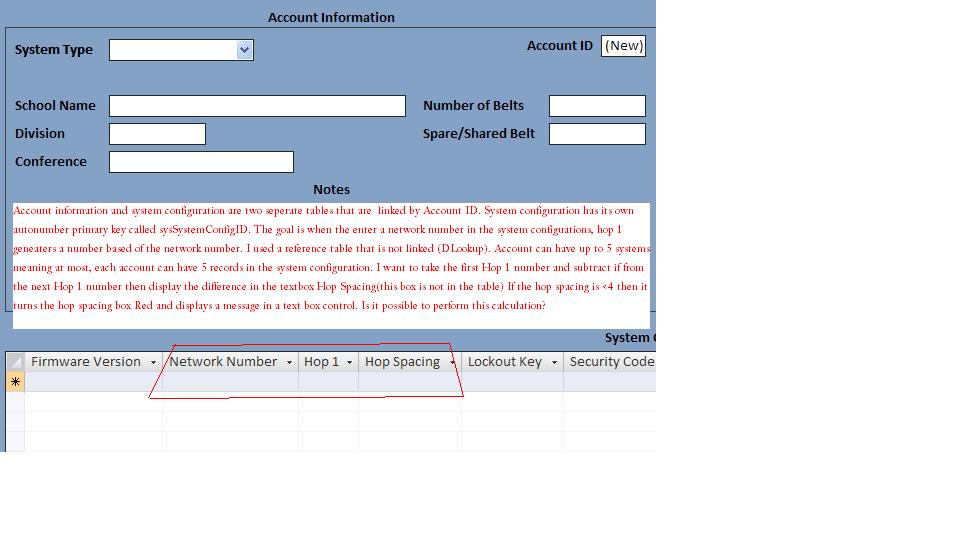Click the System Type label
The width and height of the screenshot is (960, 540).
[54, 50]
